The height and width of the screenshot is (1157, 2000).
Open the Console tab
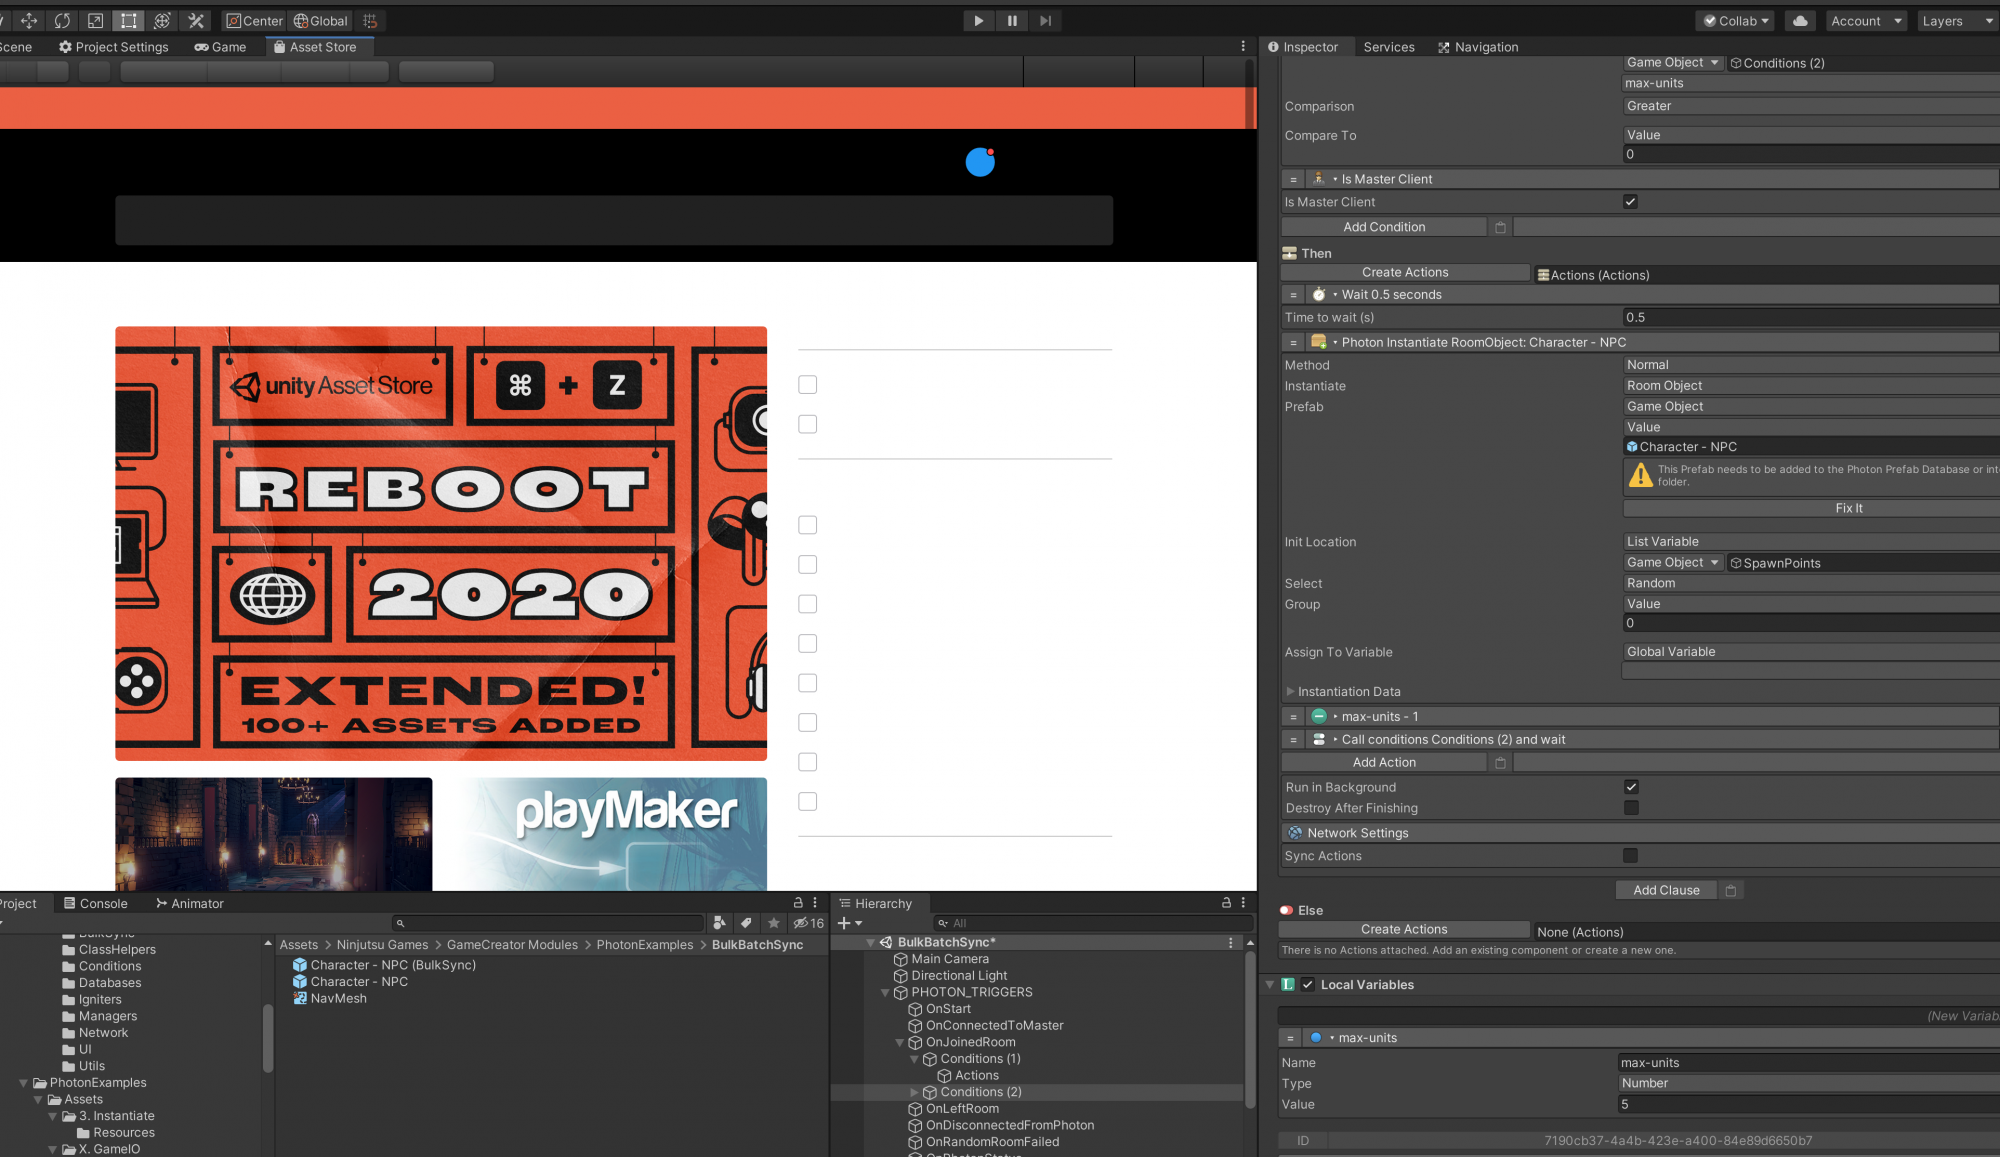[x=95, y=903]
